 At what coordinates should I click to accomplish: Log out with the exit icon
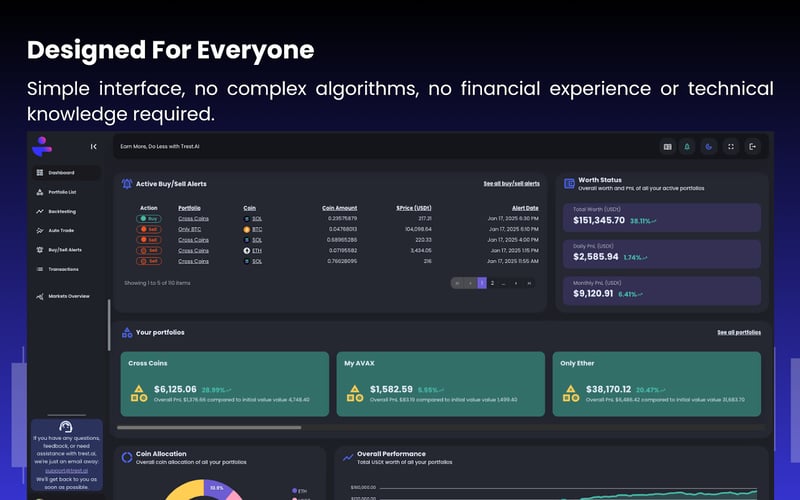[x=753, y=147]
